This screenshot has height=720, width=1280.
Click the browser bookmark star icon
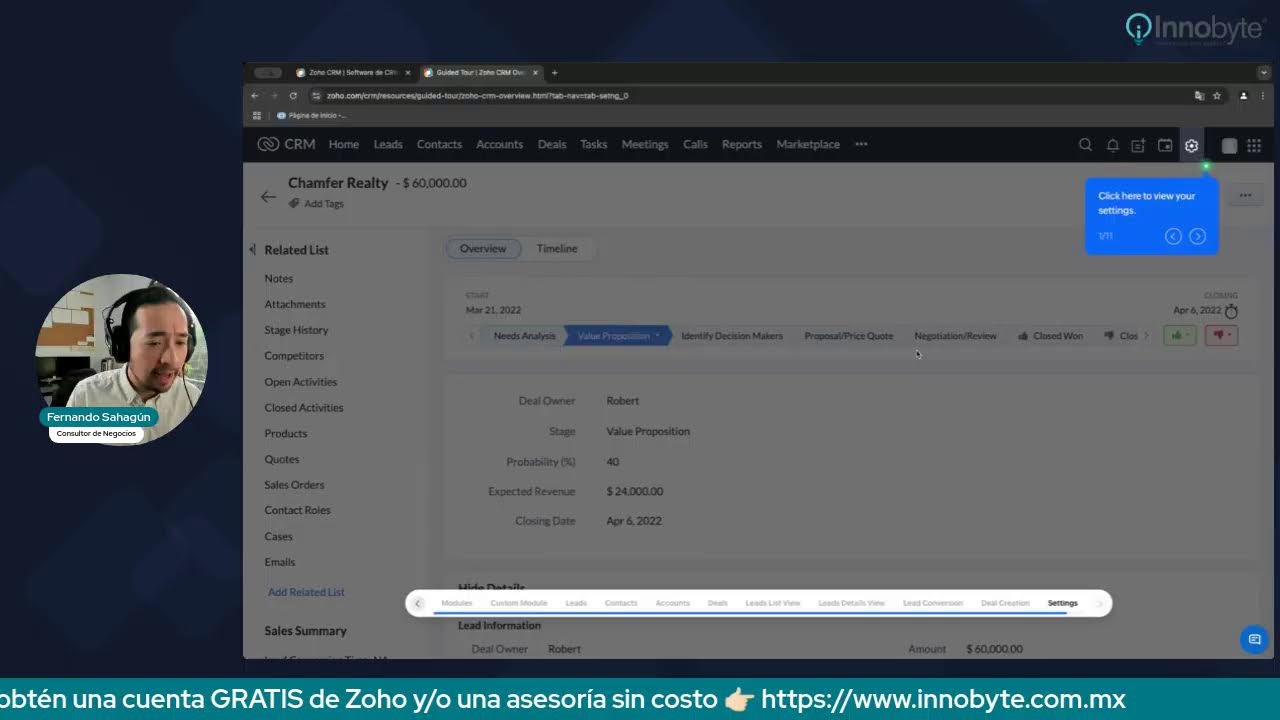point(1217,96)
